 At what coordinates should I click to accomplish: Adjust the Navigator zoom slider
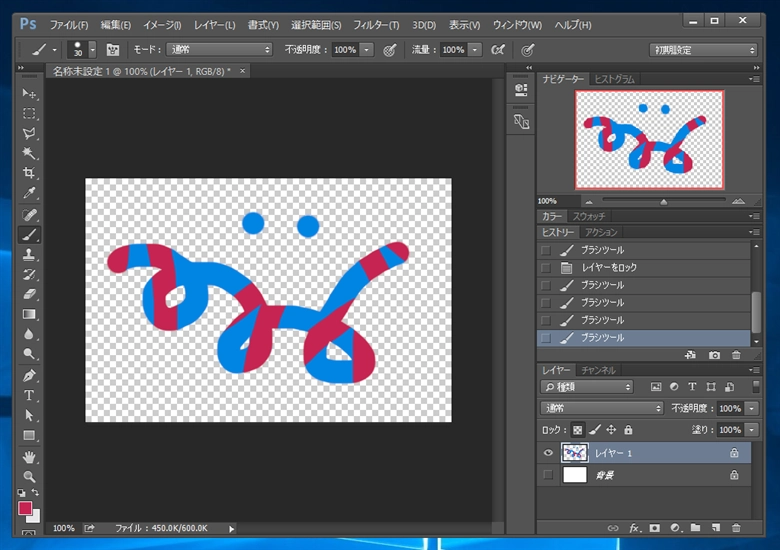pos(664,201)
